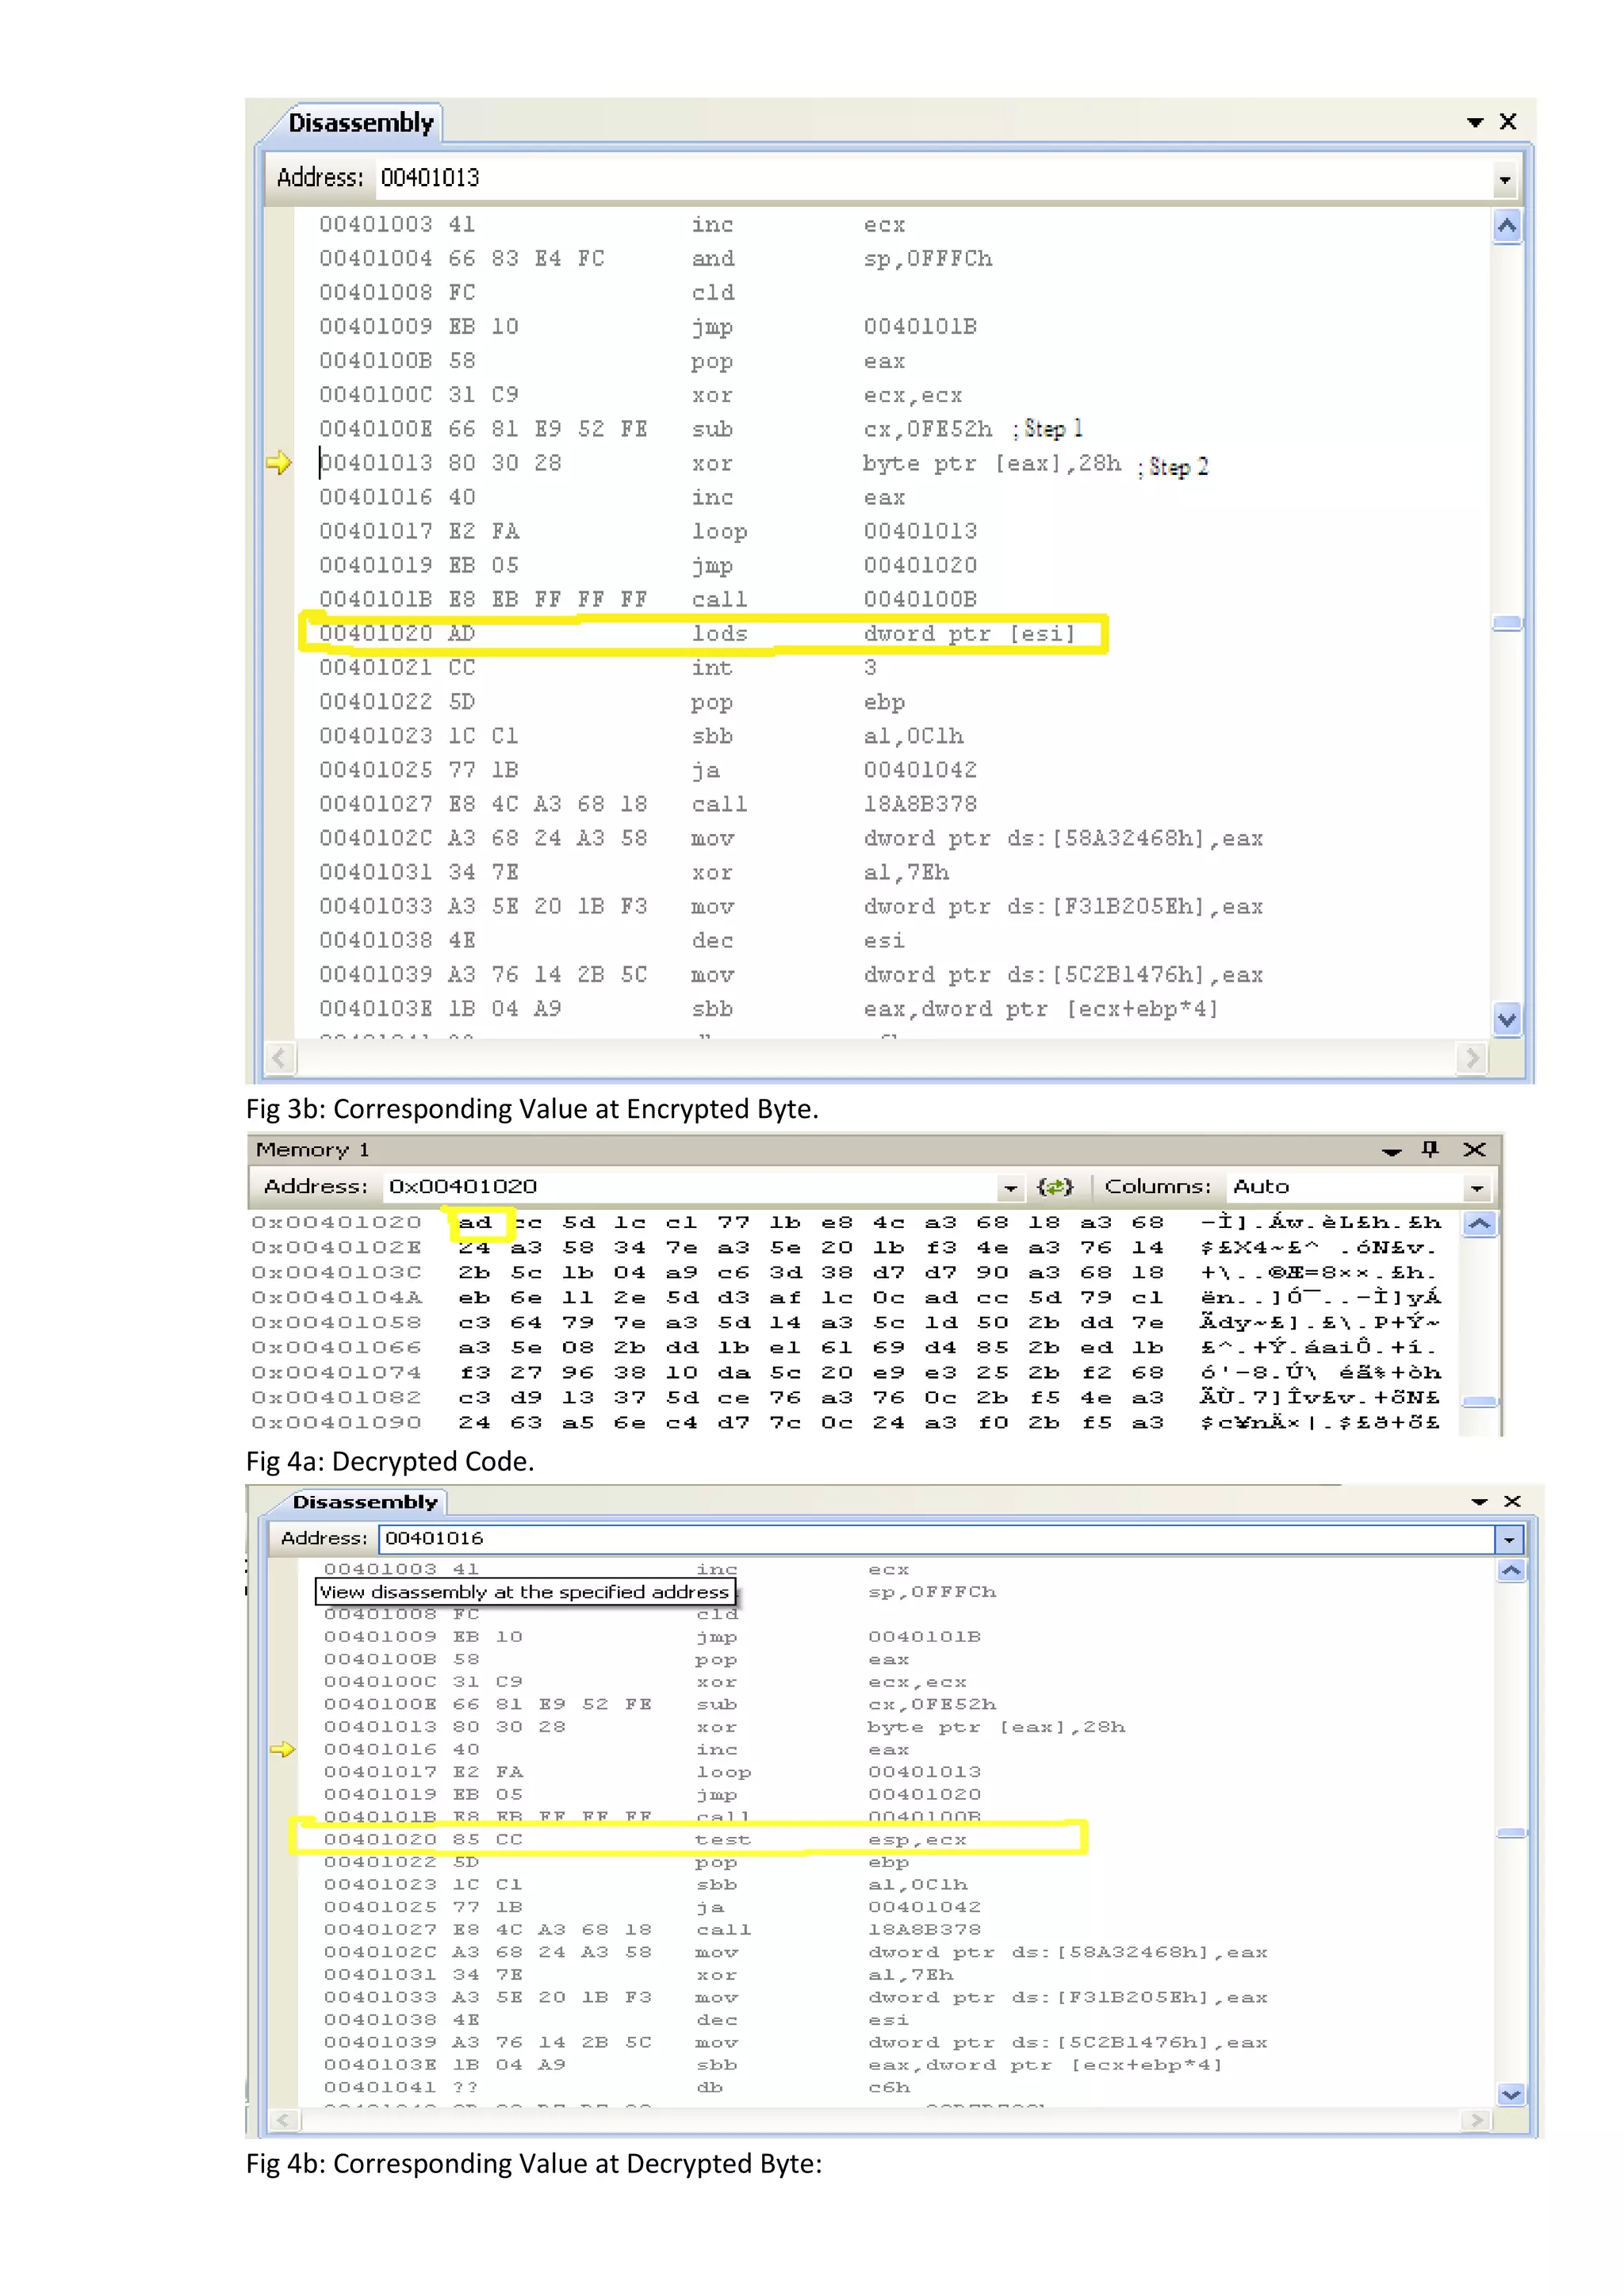Image resolution: width=1624 pixels, height=2296 pixels.
Task: Select memory row 0x0040102E
Action: pos(846,1247)
